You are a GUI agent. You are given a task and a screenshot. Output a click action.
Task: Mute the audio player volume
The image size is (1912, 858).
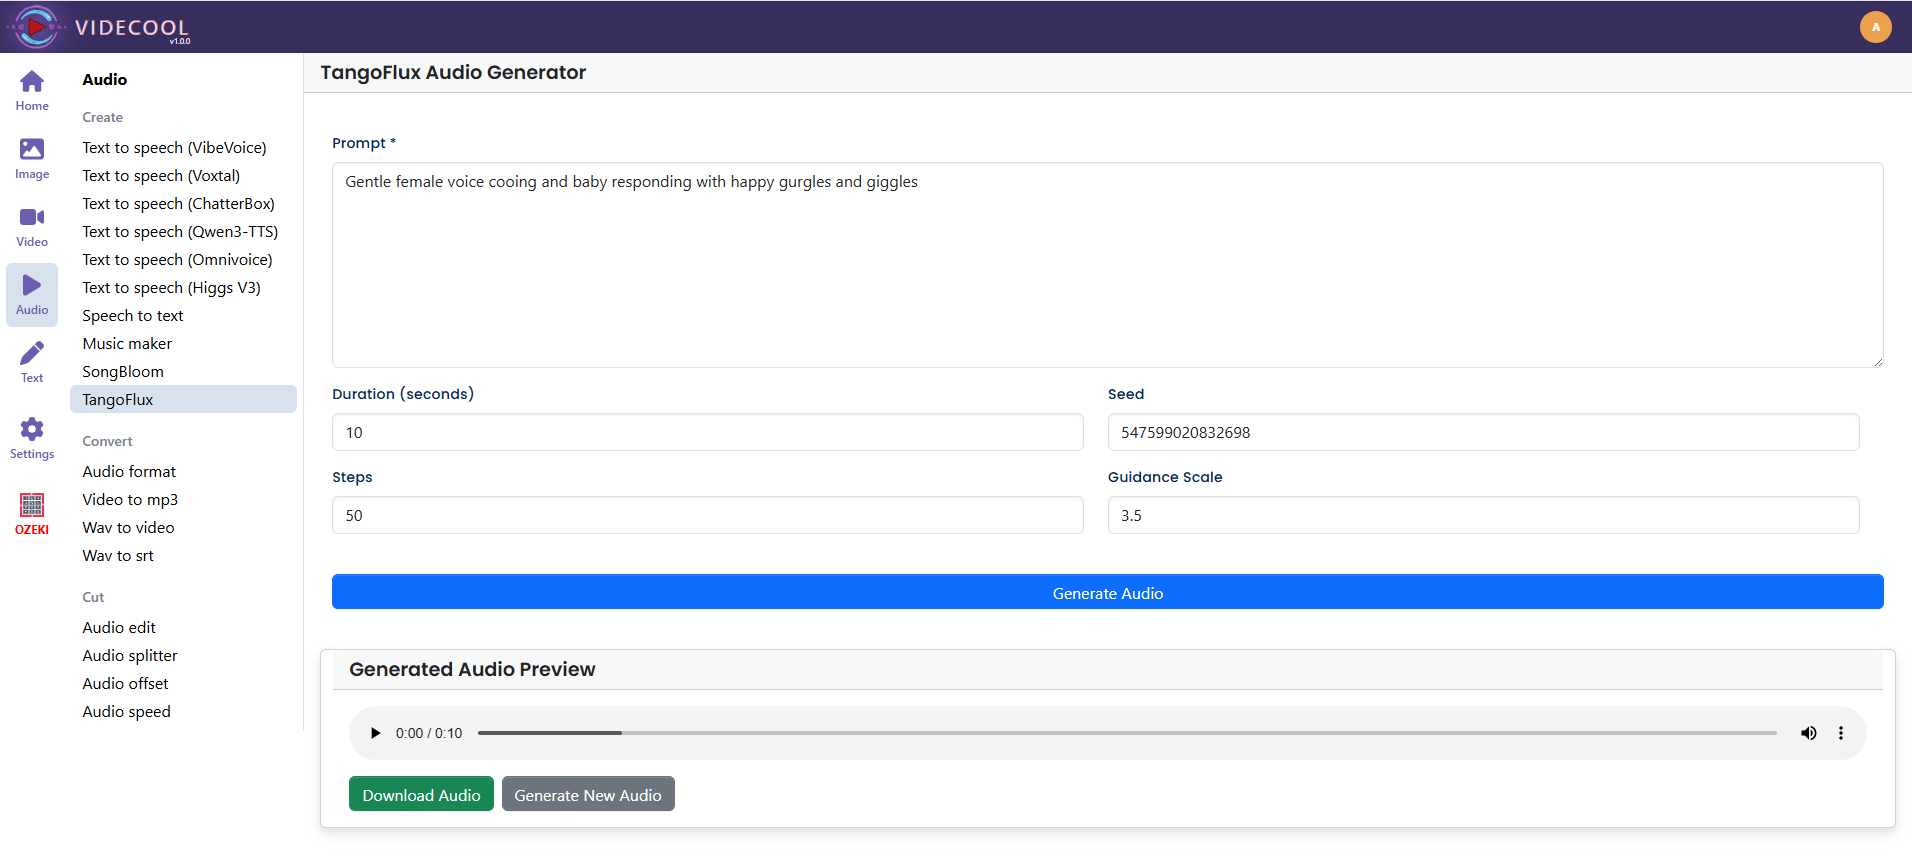tap(1808, 733)
